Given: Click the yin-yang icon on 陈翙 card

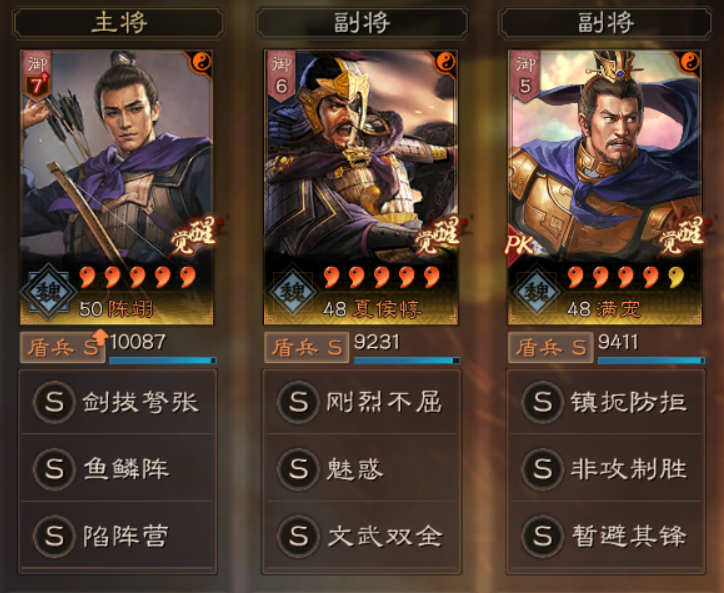Looking at the screenshot, I should [x=201, y=61].
